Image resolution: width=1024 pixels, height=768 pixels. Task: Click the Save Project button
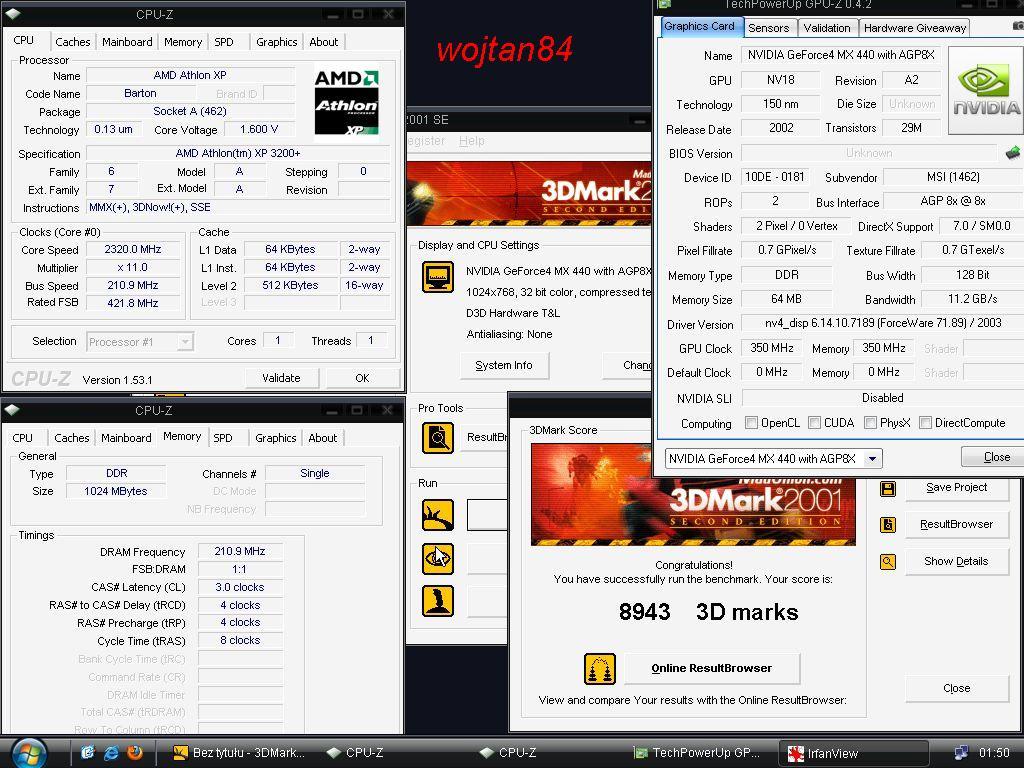(957, 487)
